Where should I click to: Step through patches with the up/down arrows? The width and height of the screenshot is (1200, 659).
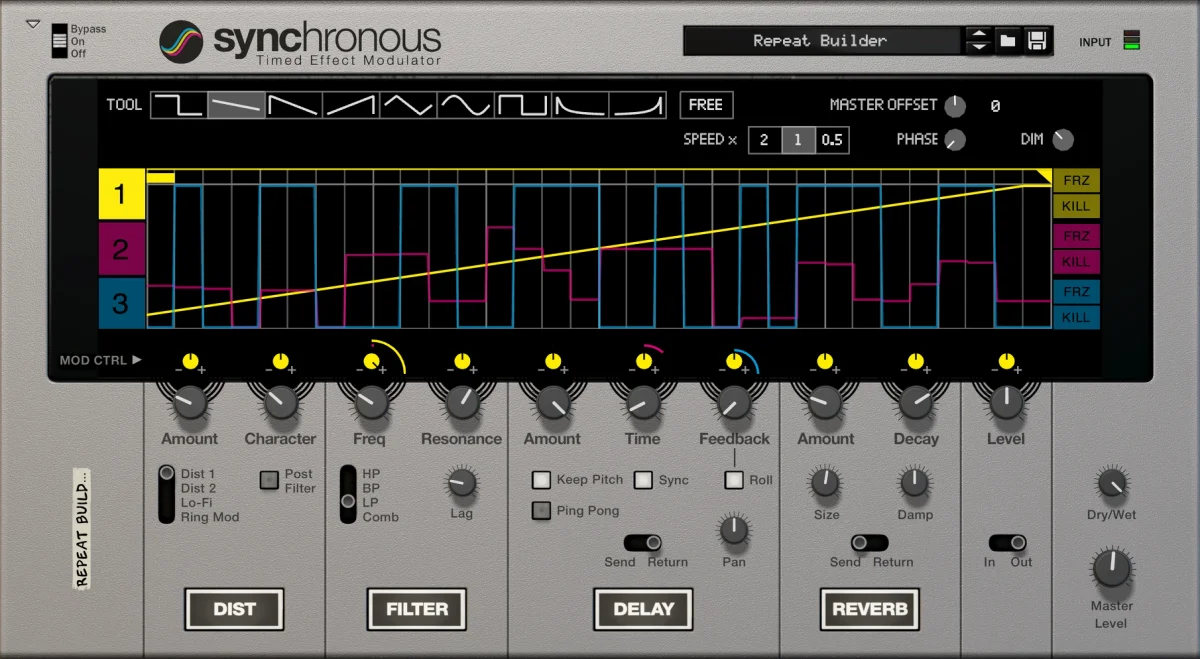click(x=979, y=41)
